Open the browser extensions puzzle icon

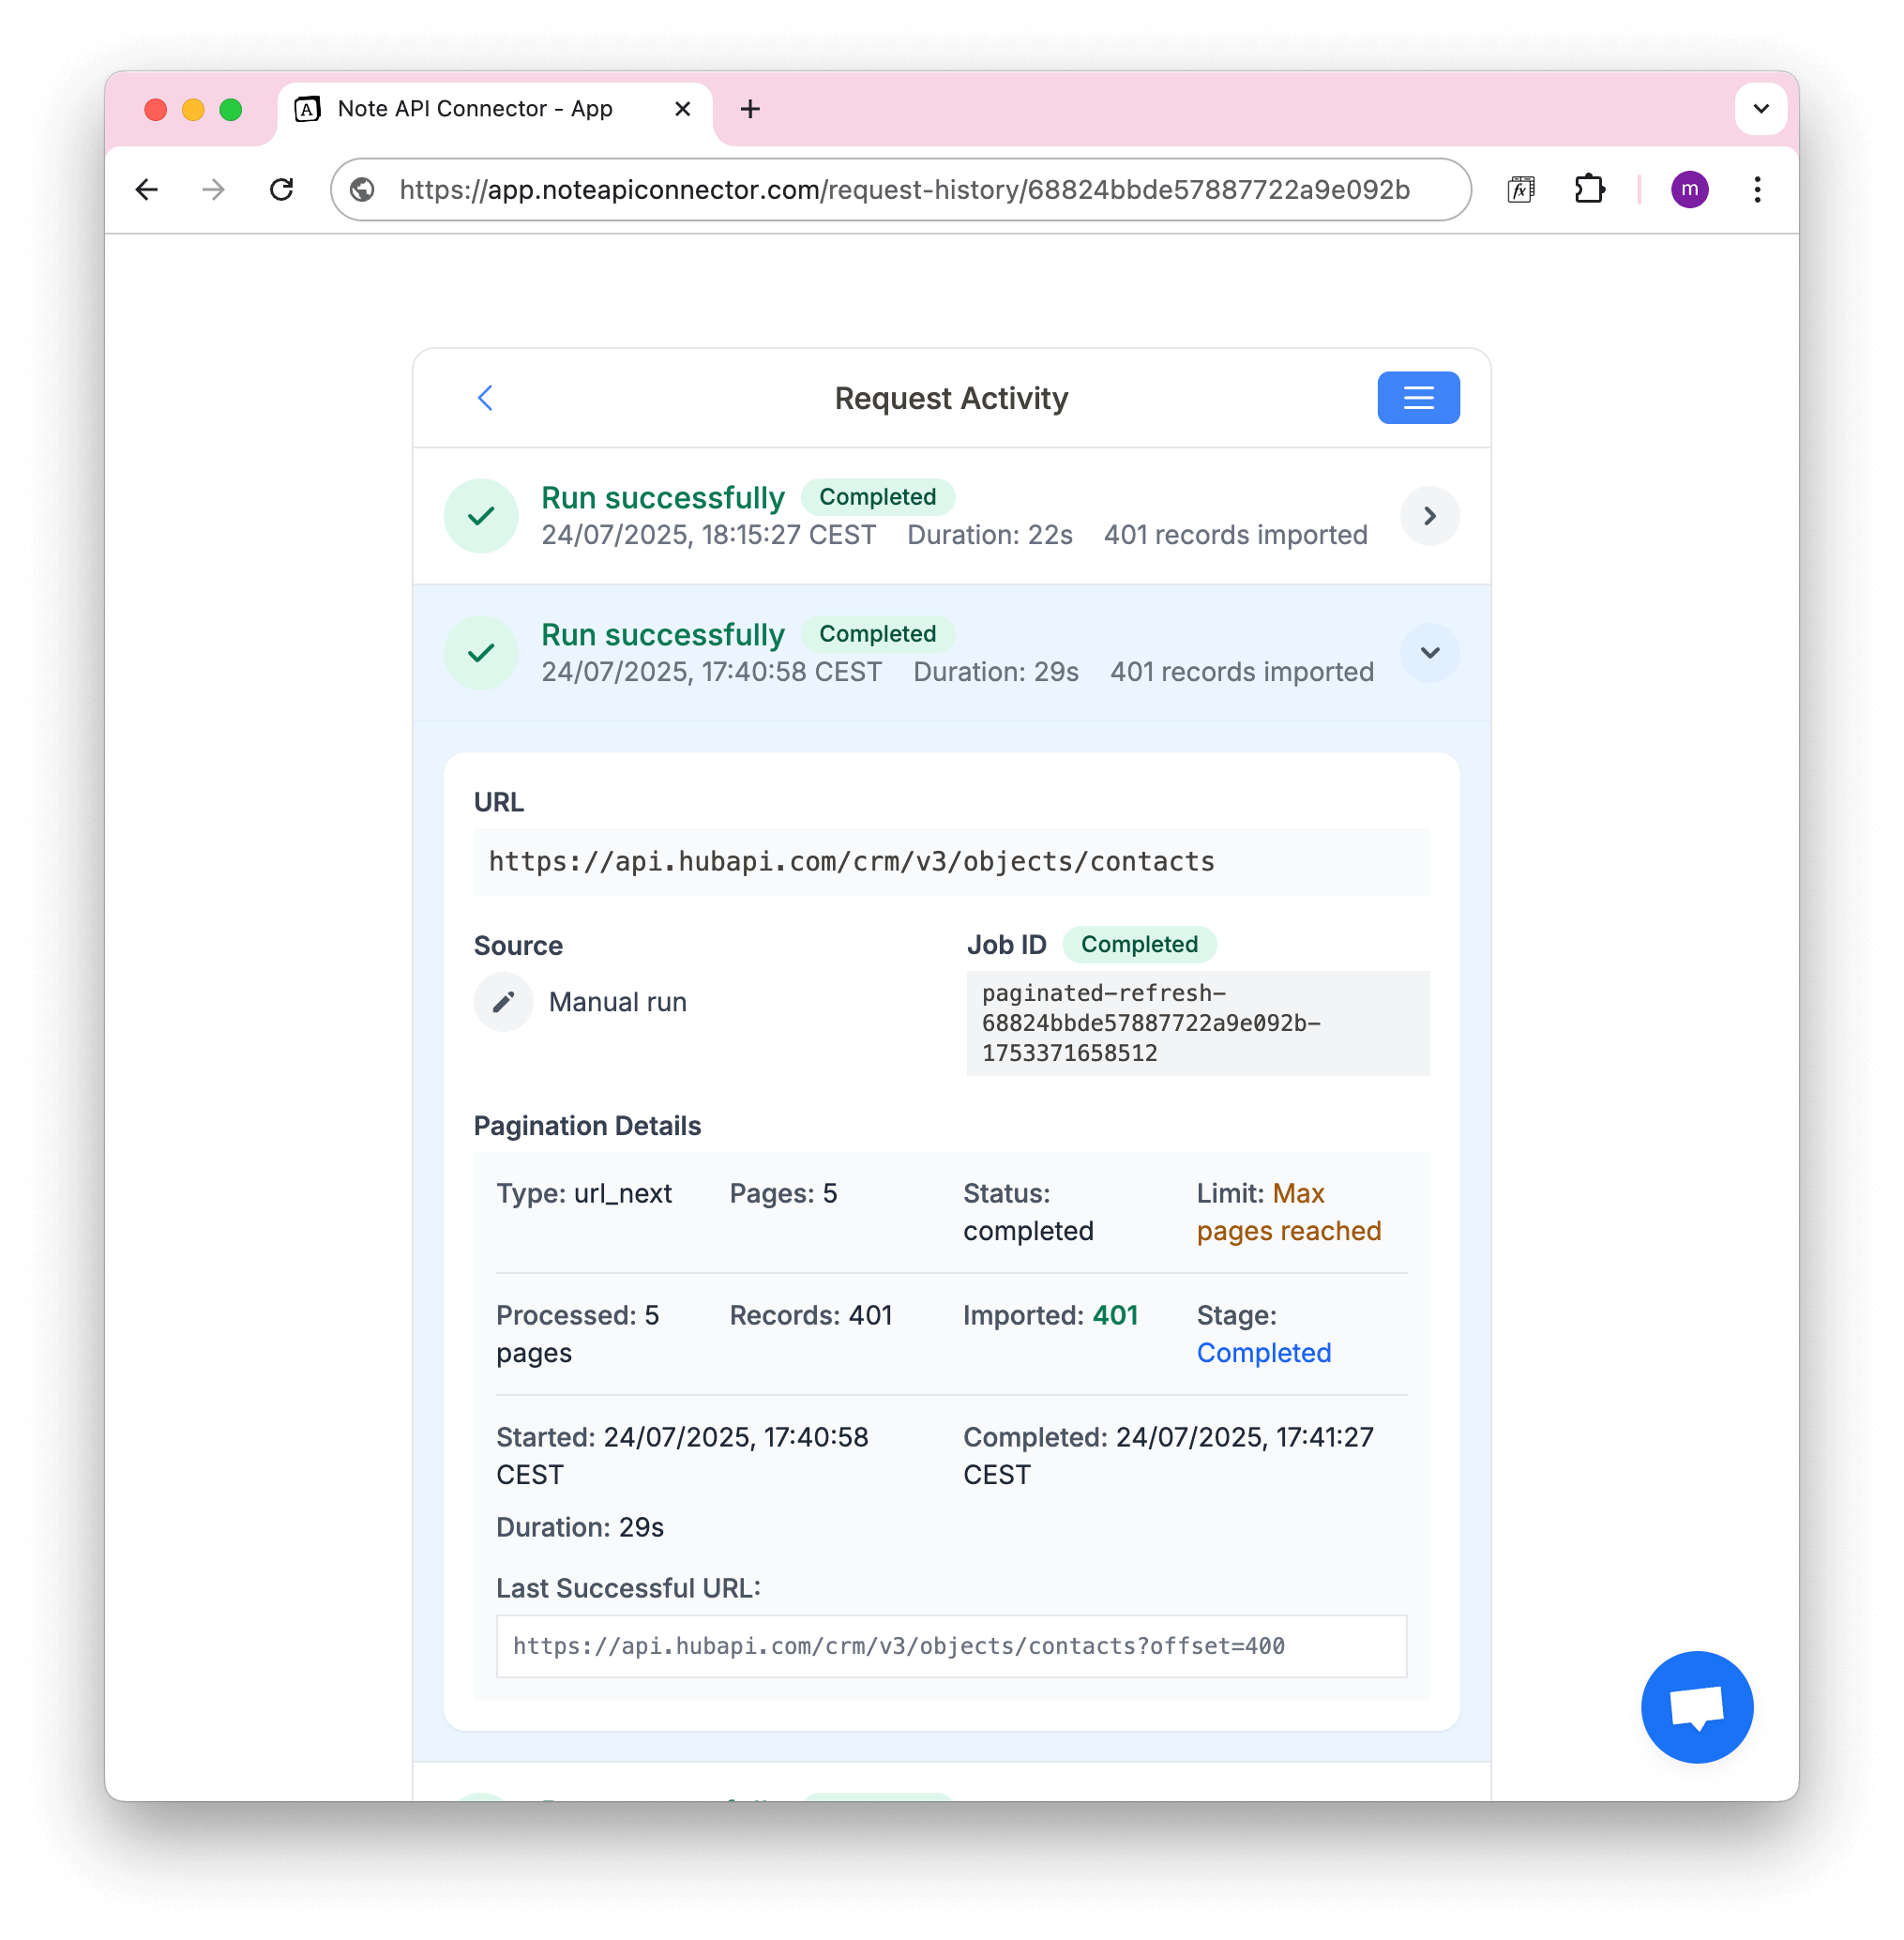tap(1590, 189)
